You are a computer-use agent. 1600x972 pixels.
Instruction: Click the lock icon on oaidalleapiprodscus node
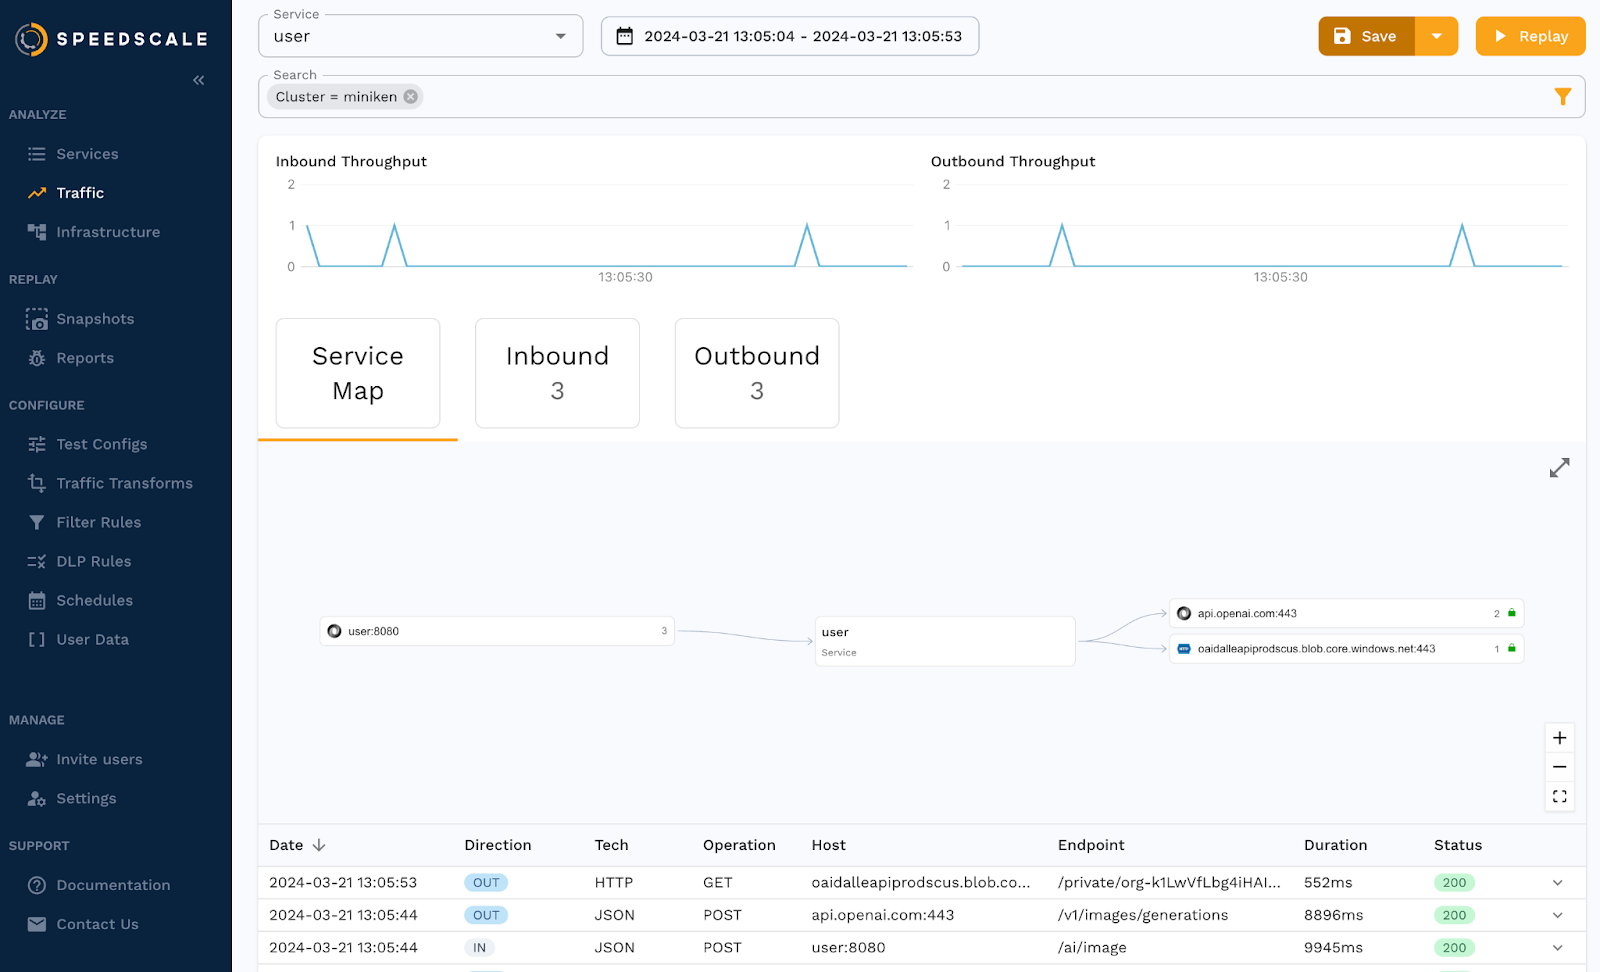(x=1512, y=648)
